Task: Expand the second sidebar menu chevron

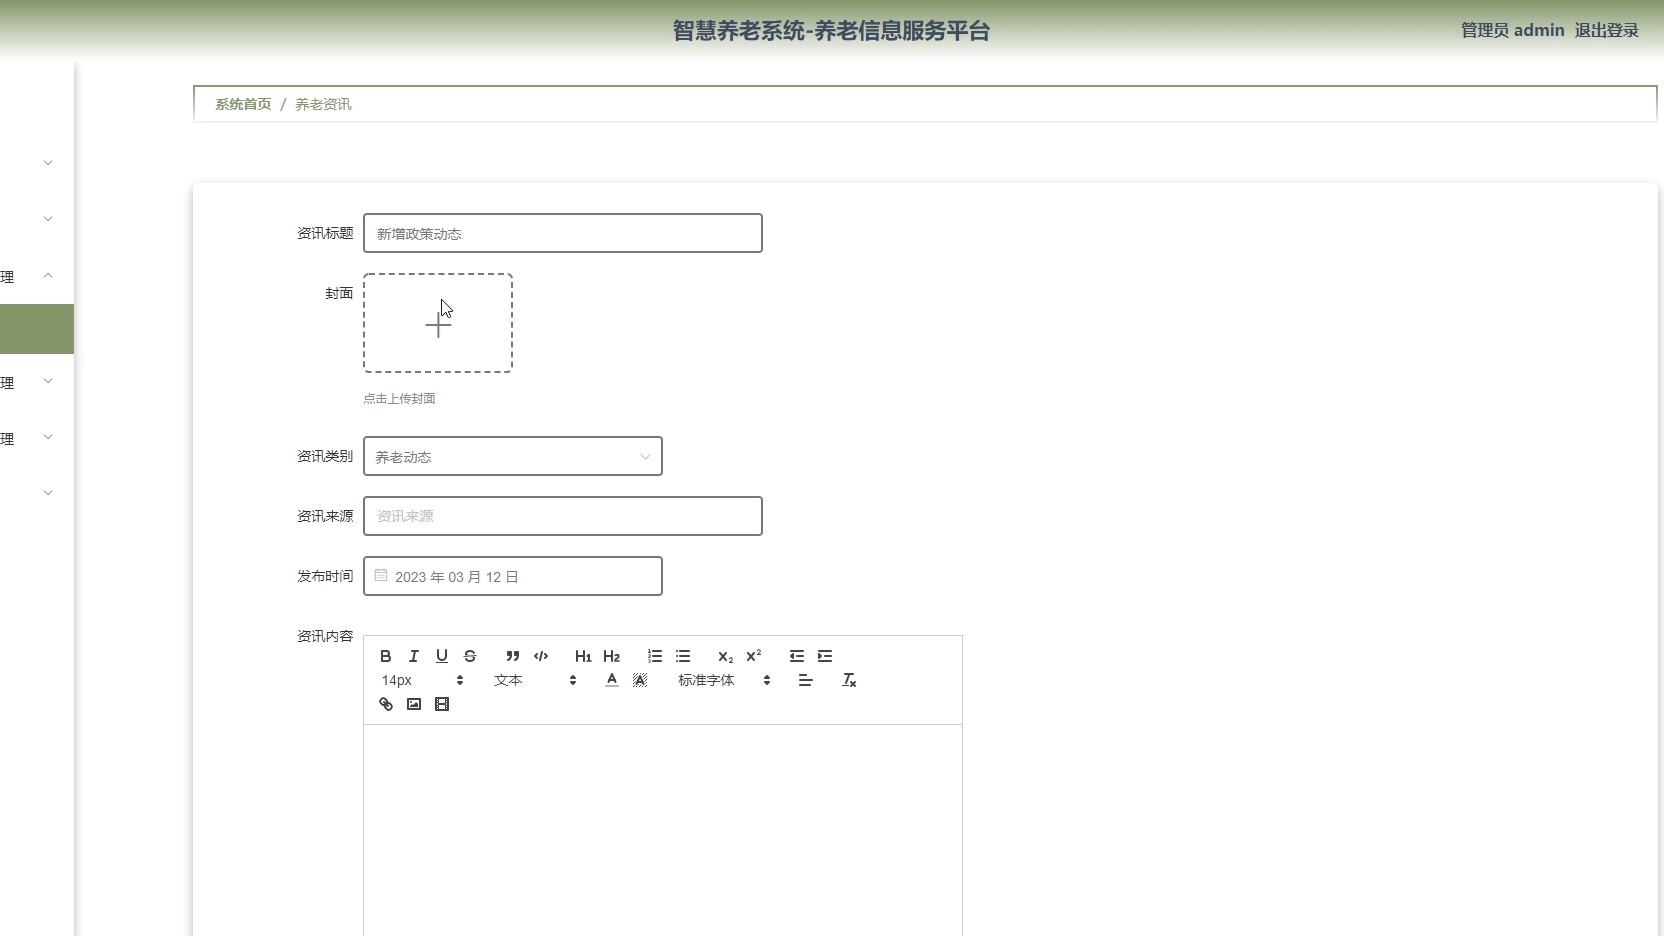Action: click(x=48, y=218)
